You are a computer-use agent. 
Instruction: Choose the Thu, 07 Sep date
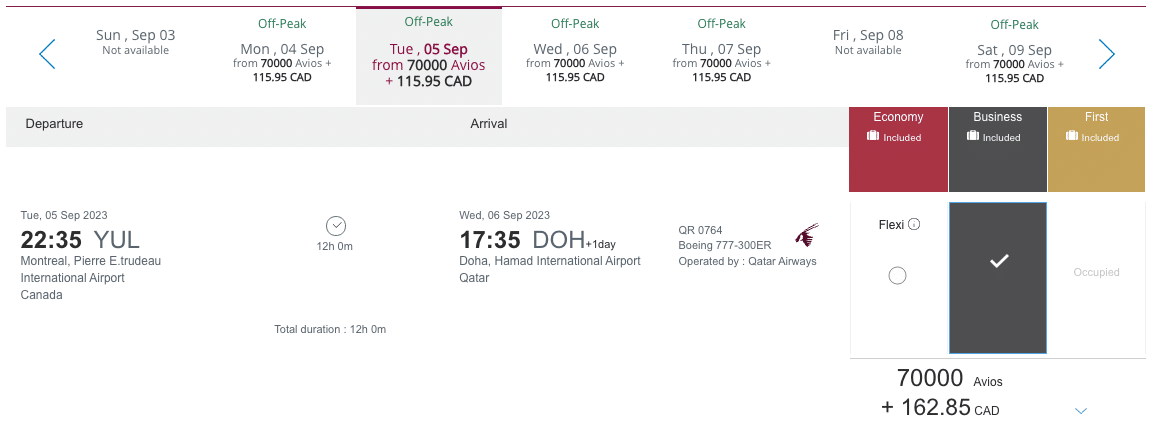(721, 55)
